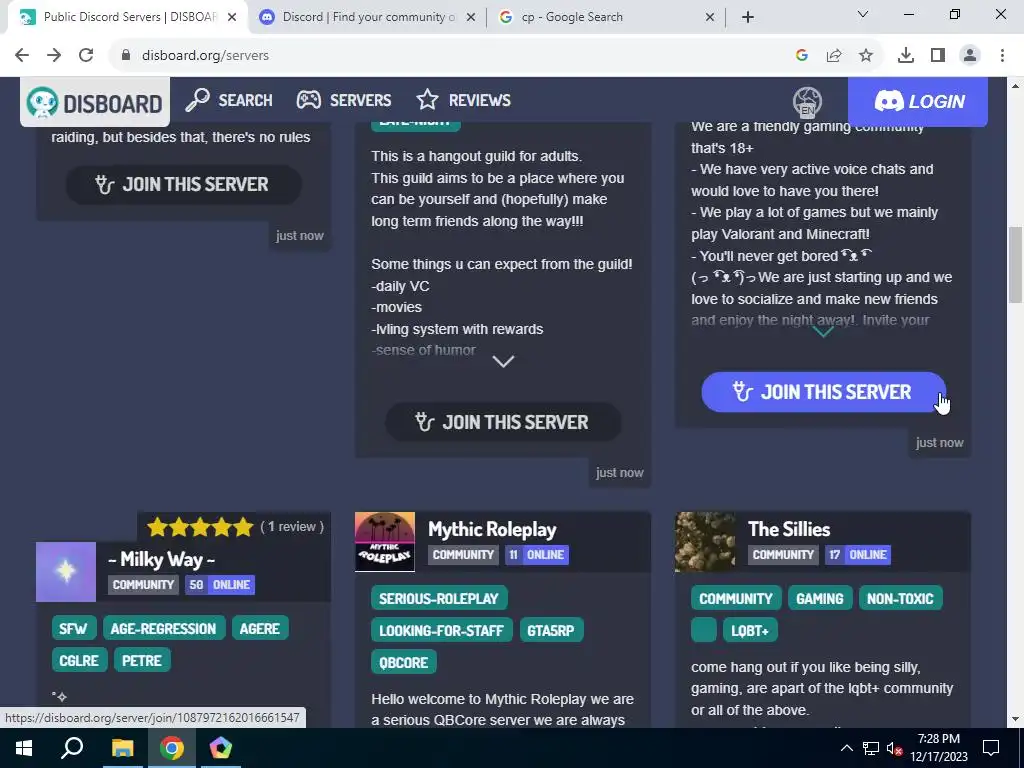
Task: Open The Sillies server title
Action: point(789,529)
